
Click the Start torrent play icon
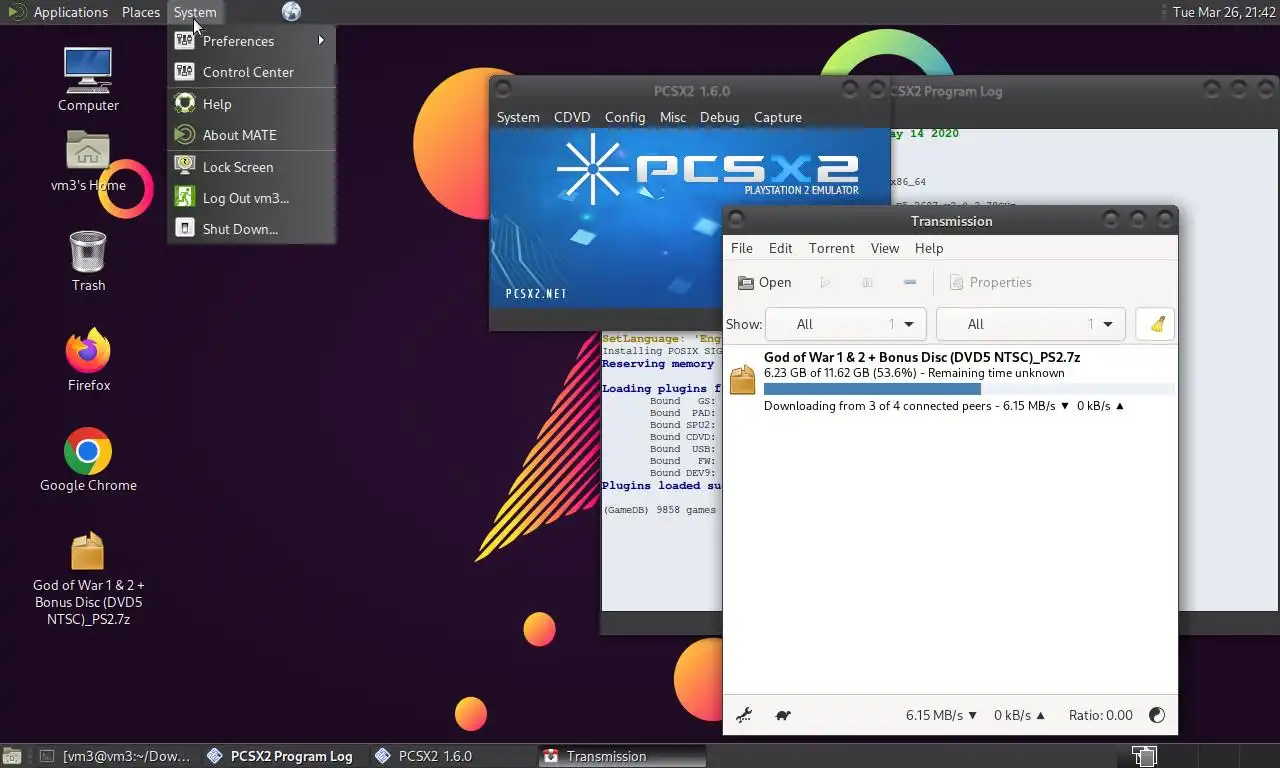825,283
